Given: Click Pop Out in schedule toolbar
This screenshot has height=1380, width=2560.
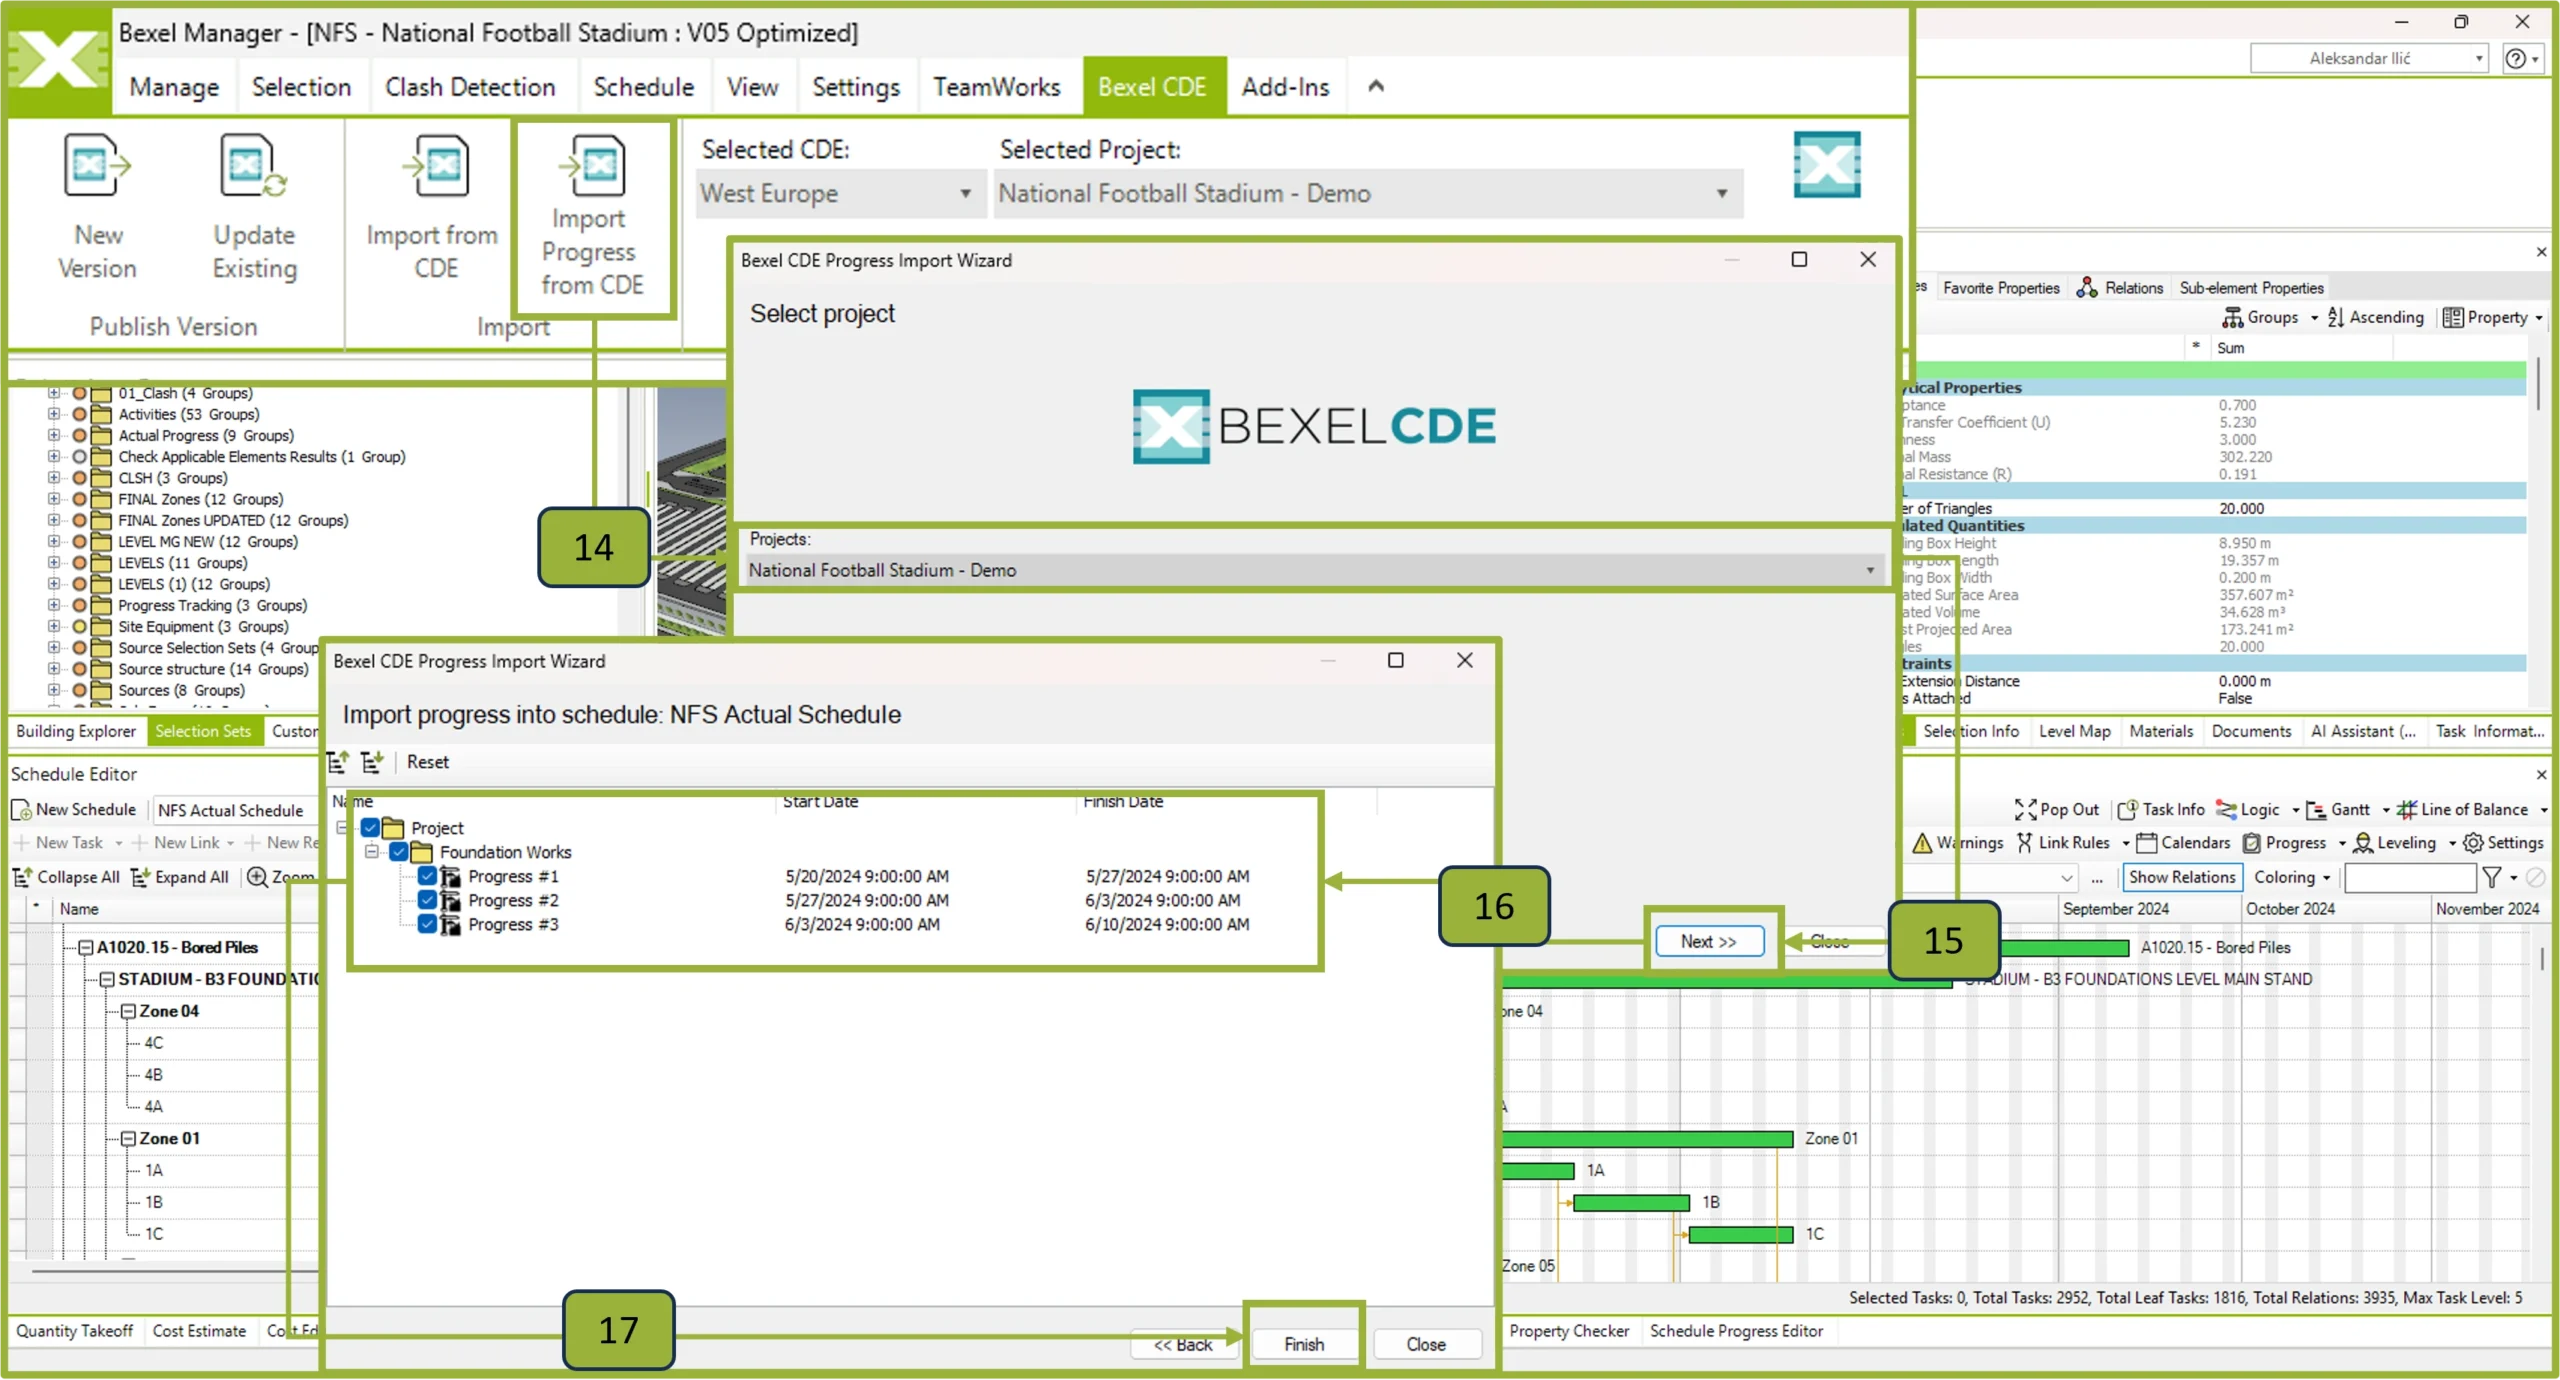Looking at the screenshot, I should (2057, 810).
